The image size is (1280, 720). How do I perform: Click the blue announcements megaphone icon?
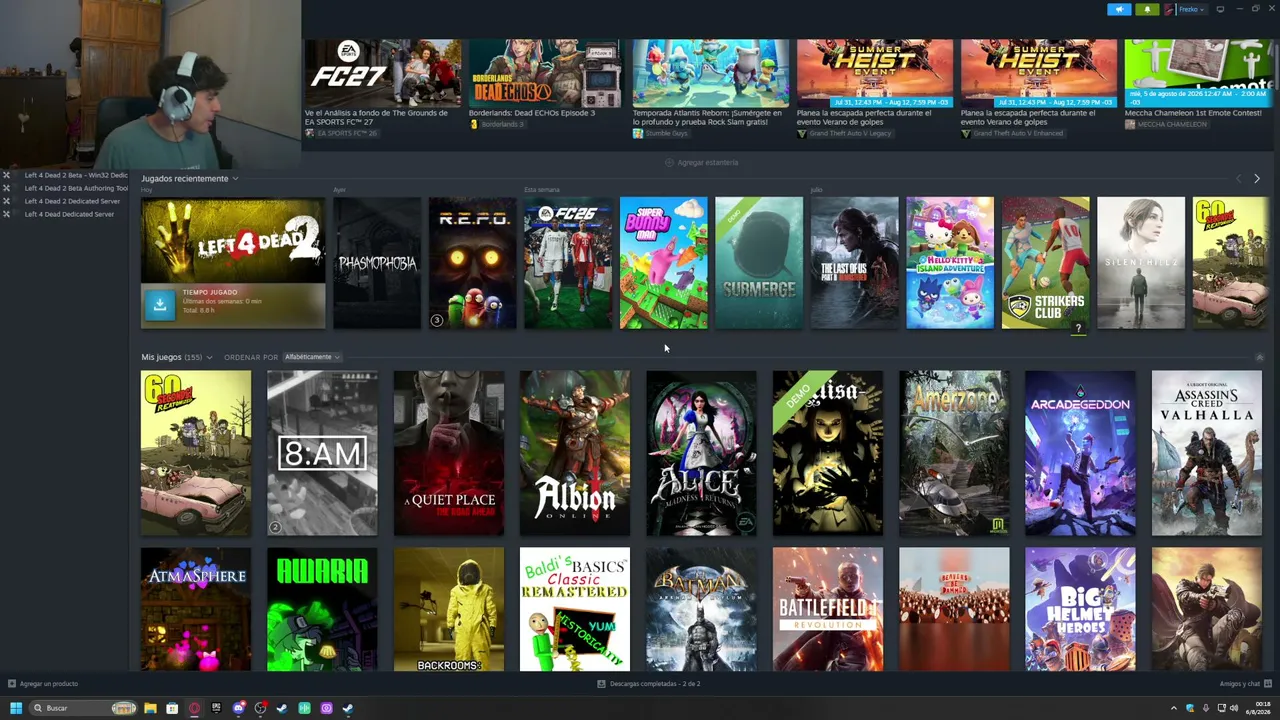click(x=1119, y=9)
